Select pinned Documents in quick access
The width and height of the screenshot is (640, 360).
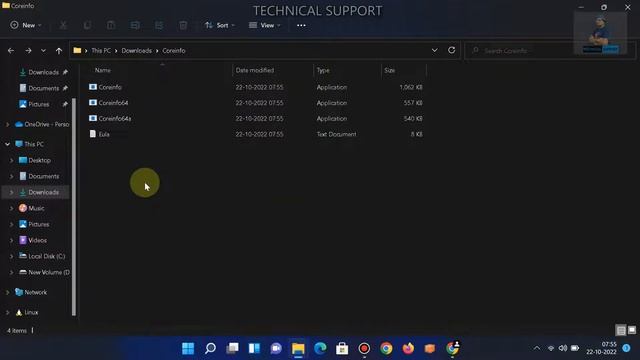[x=43, y=88]
